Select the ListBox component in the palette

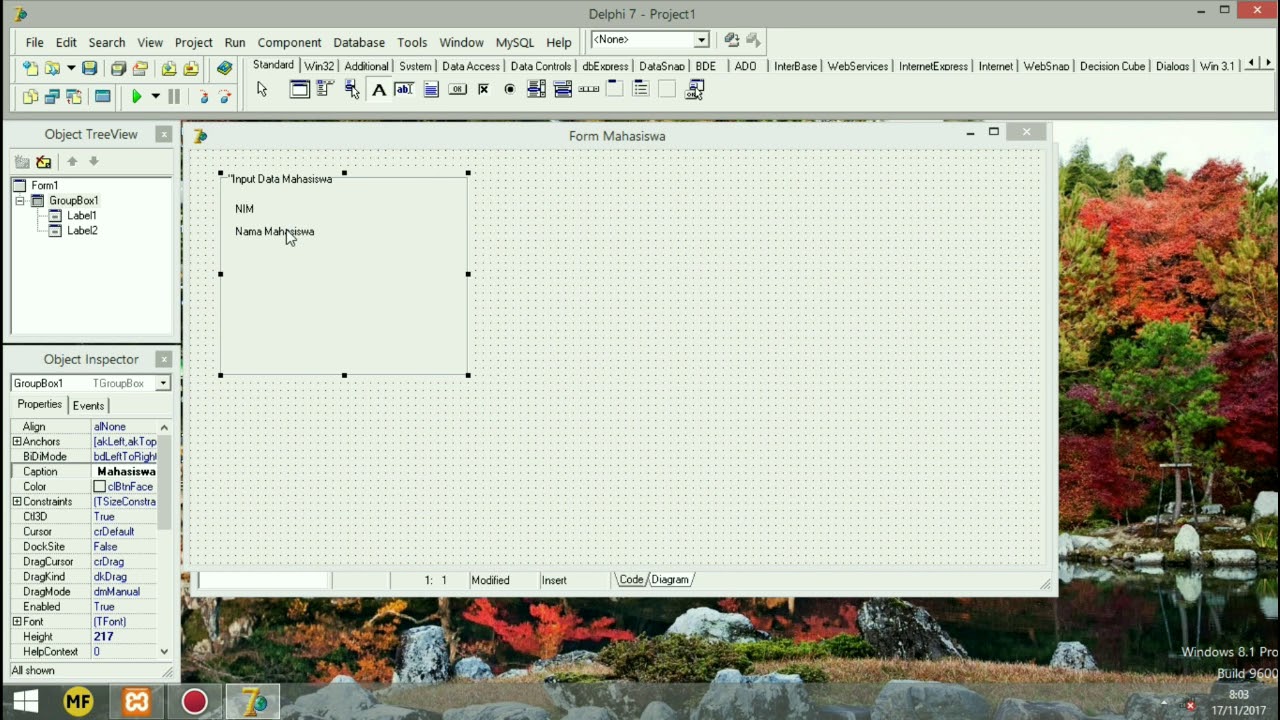pos(536,90)
